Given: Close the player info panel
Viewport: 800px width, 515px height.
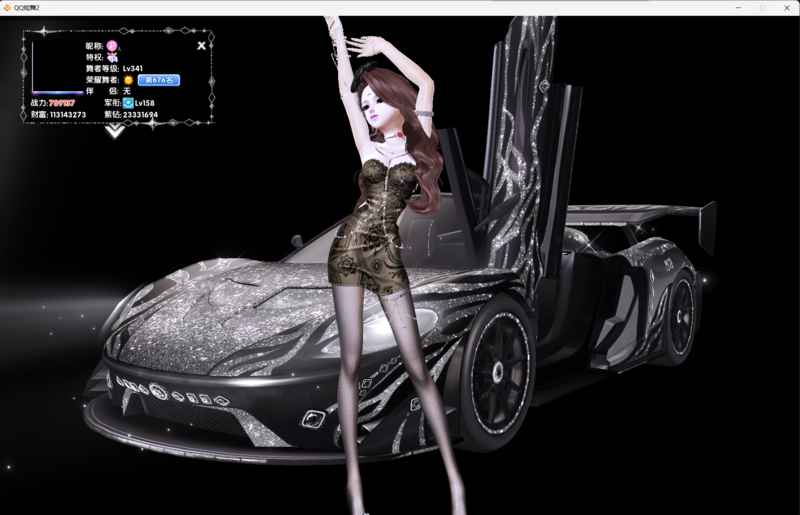Looking at the screenshot, I should point(202,46).
